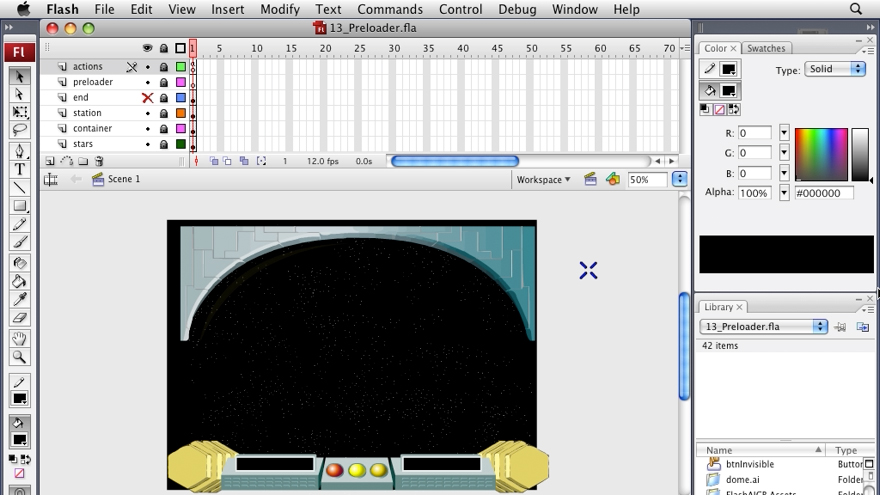This screenshot has height=495, width=880.
Task: Select the Selection arrow tool
Action: 20,76
